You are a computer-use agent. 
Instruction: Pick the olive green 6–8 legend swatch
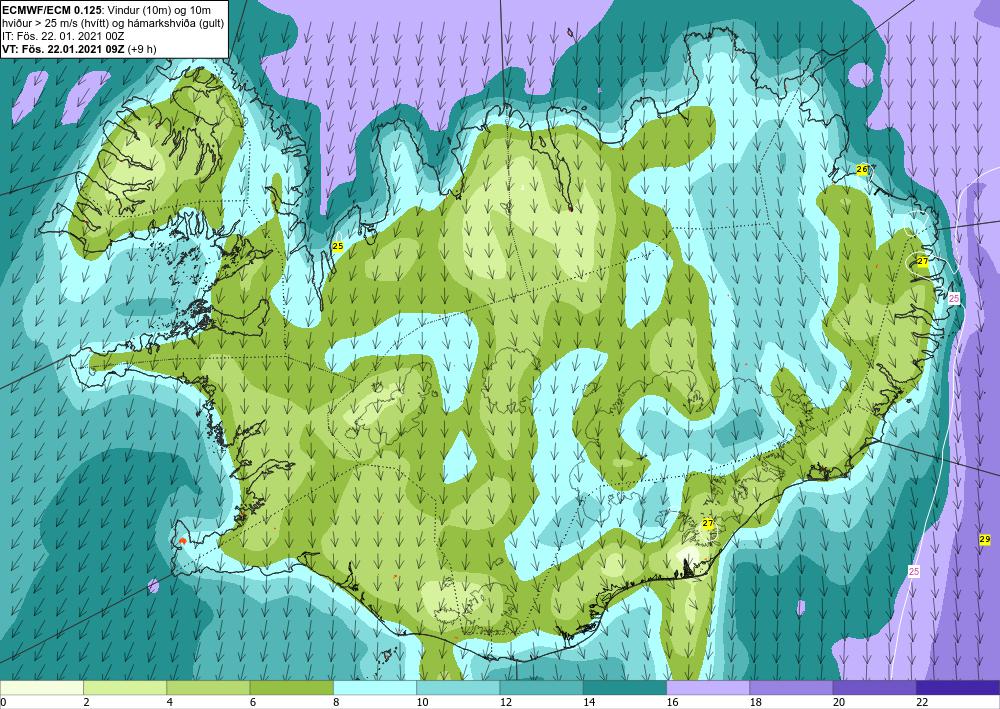coord(291,687)
